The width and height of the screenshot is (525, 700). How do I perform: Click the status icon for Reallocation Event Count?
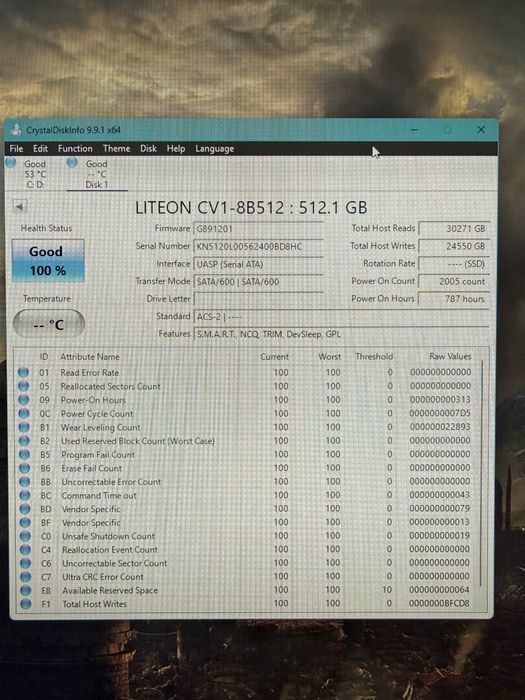pyautogui.click(x=25, y=550)
